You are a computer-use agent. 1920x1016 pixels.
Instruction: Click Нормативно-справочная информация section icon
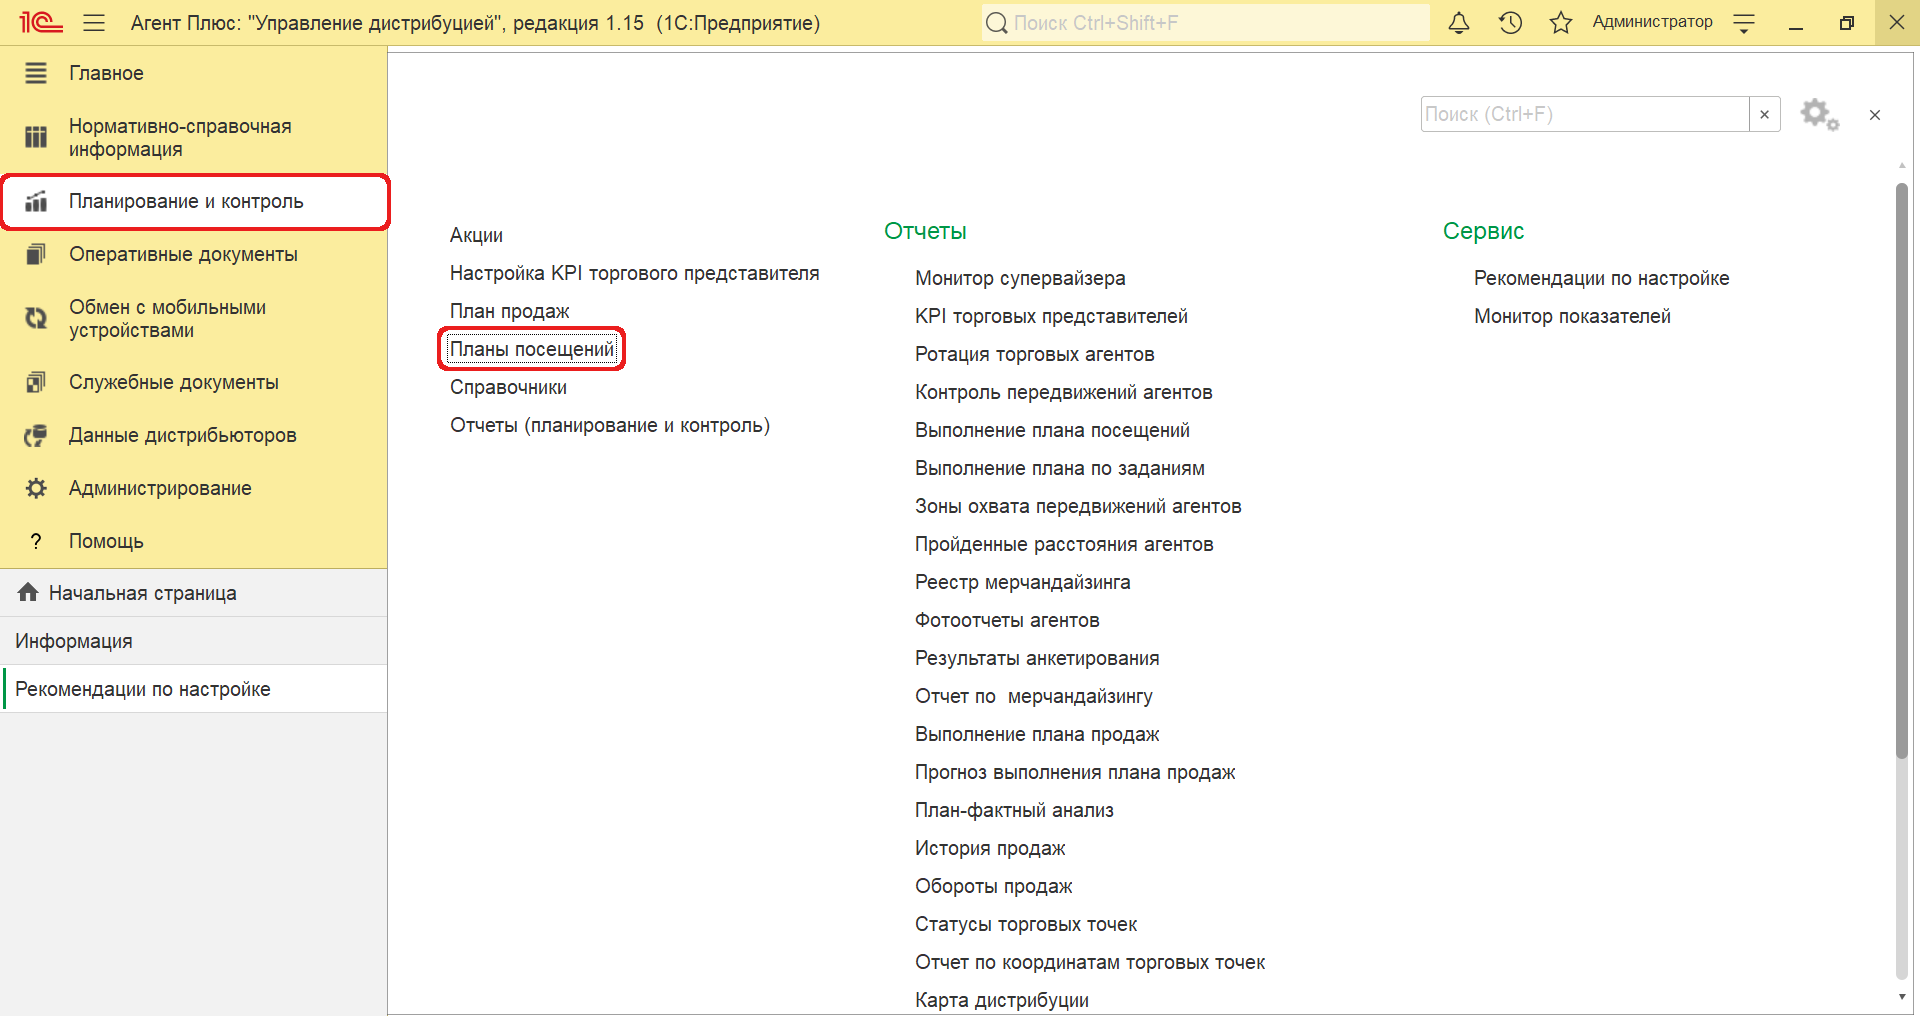coord(36,137)
